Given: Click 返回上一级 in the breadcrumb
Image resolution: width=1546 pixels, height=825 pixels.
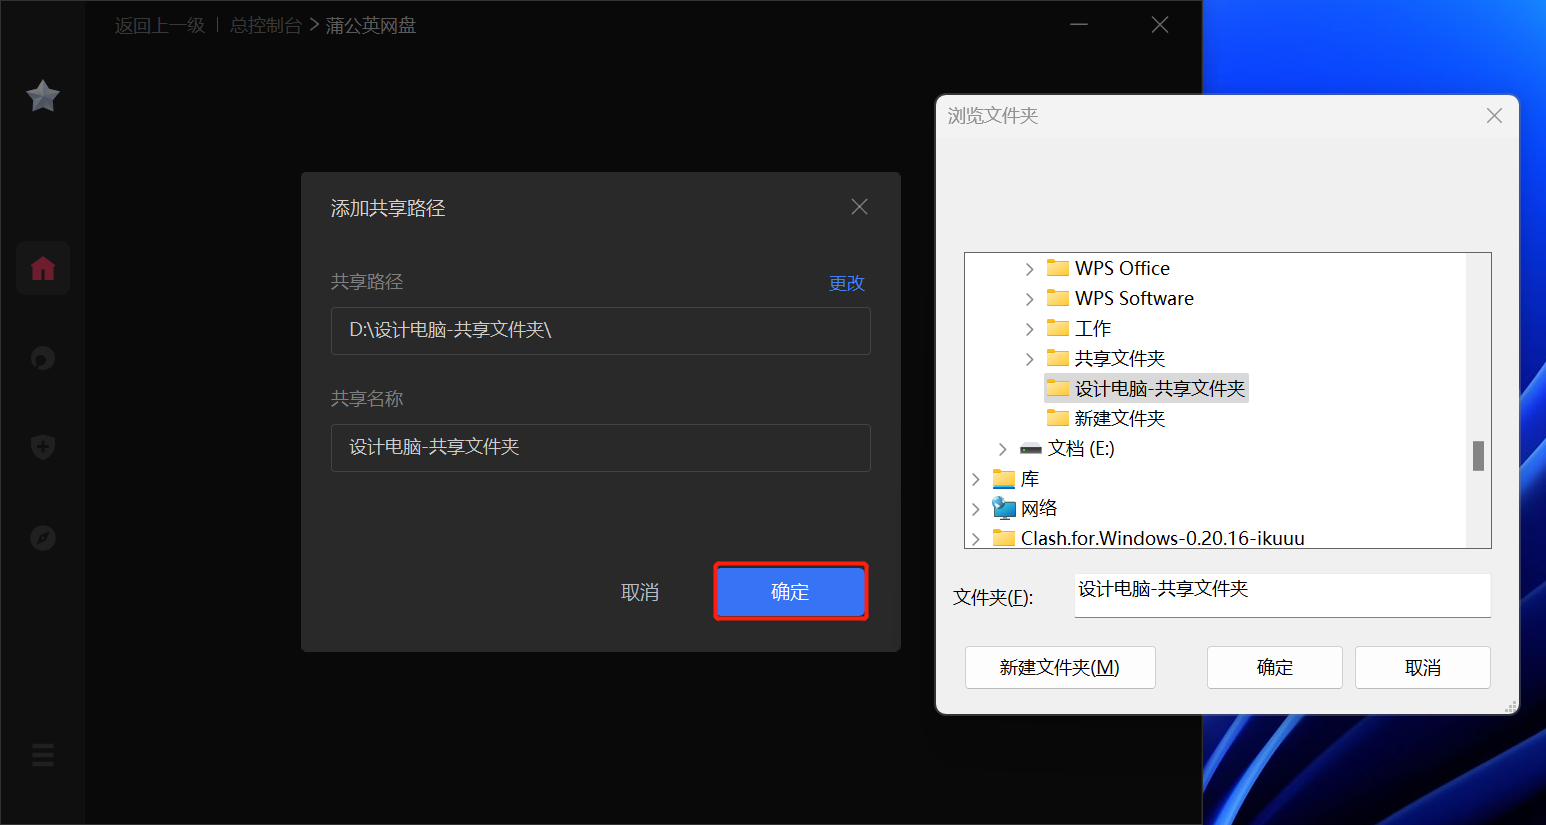Looking at the screenshot, I should point(159,26).
